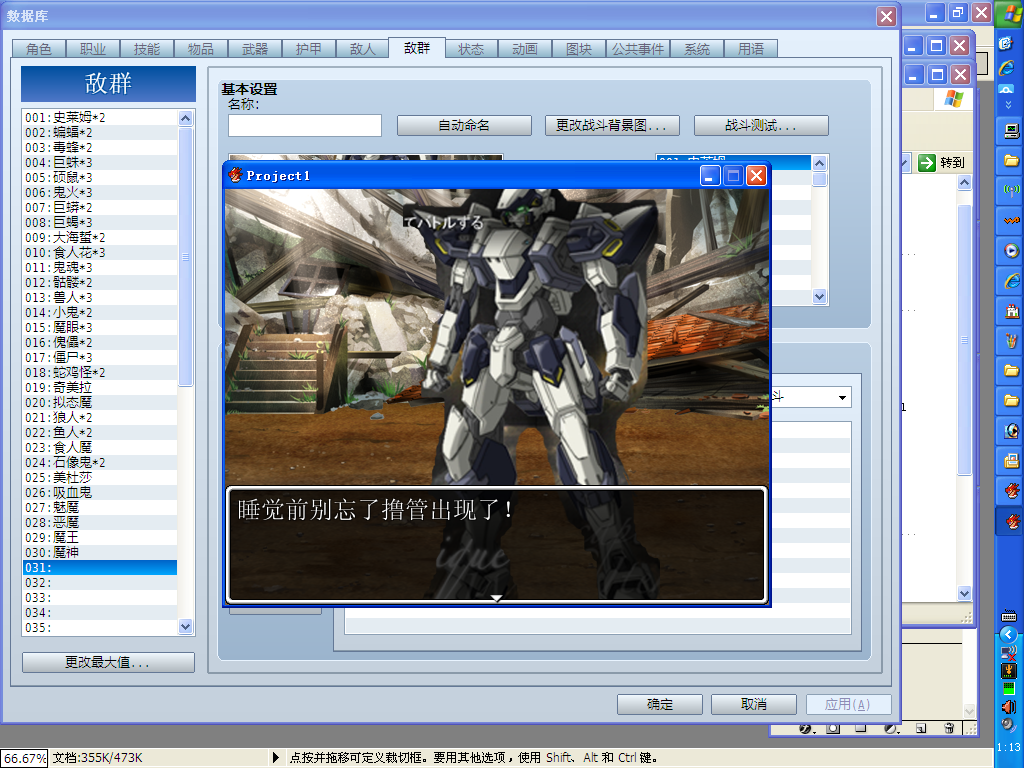This screenshot has height=768, width=1024.
Task: Confirm with the 确定 button
Action: click(660, 704)
